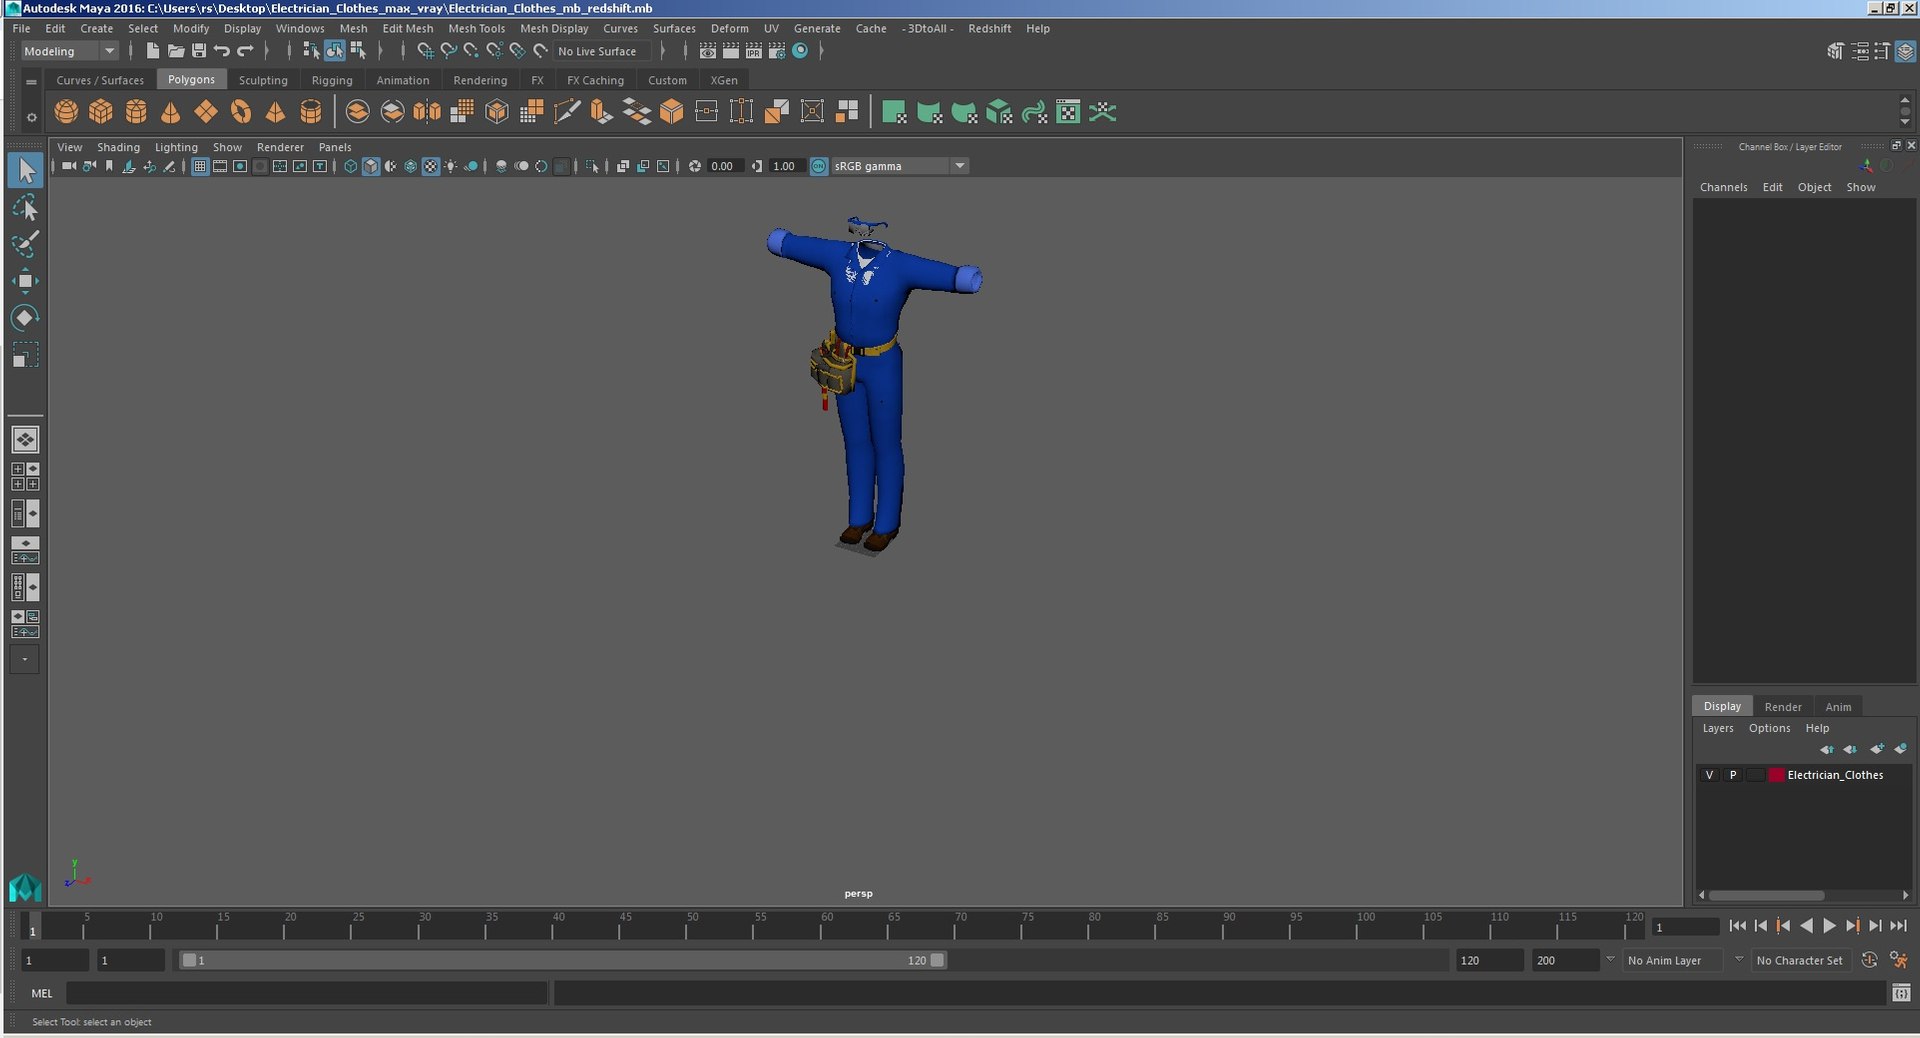Toggle wireframe display in viewport toolbar
1920x1038 pixels.
(x=350, y=166)
